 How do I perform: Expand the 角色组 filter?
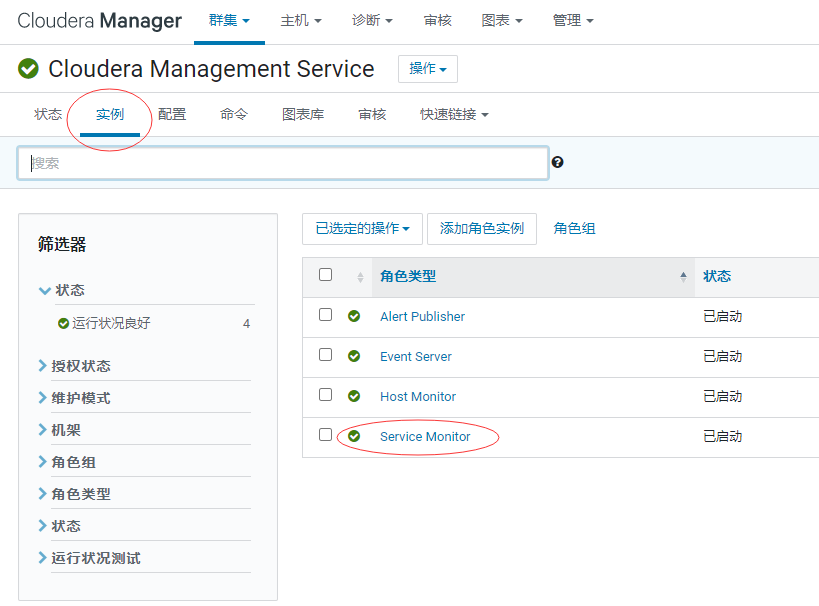click(67, 462)
